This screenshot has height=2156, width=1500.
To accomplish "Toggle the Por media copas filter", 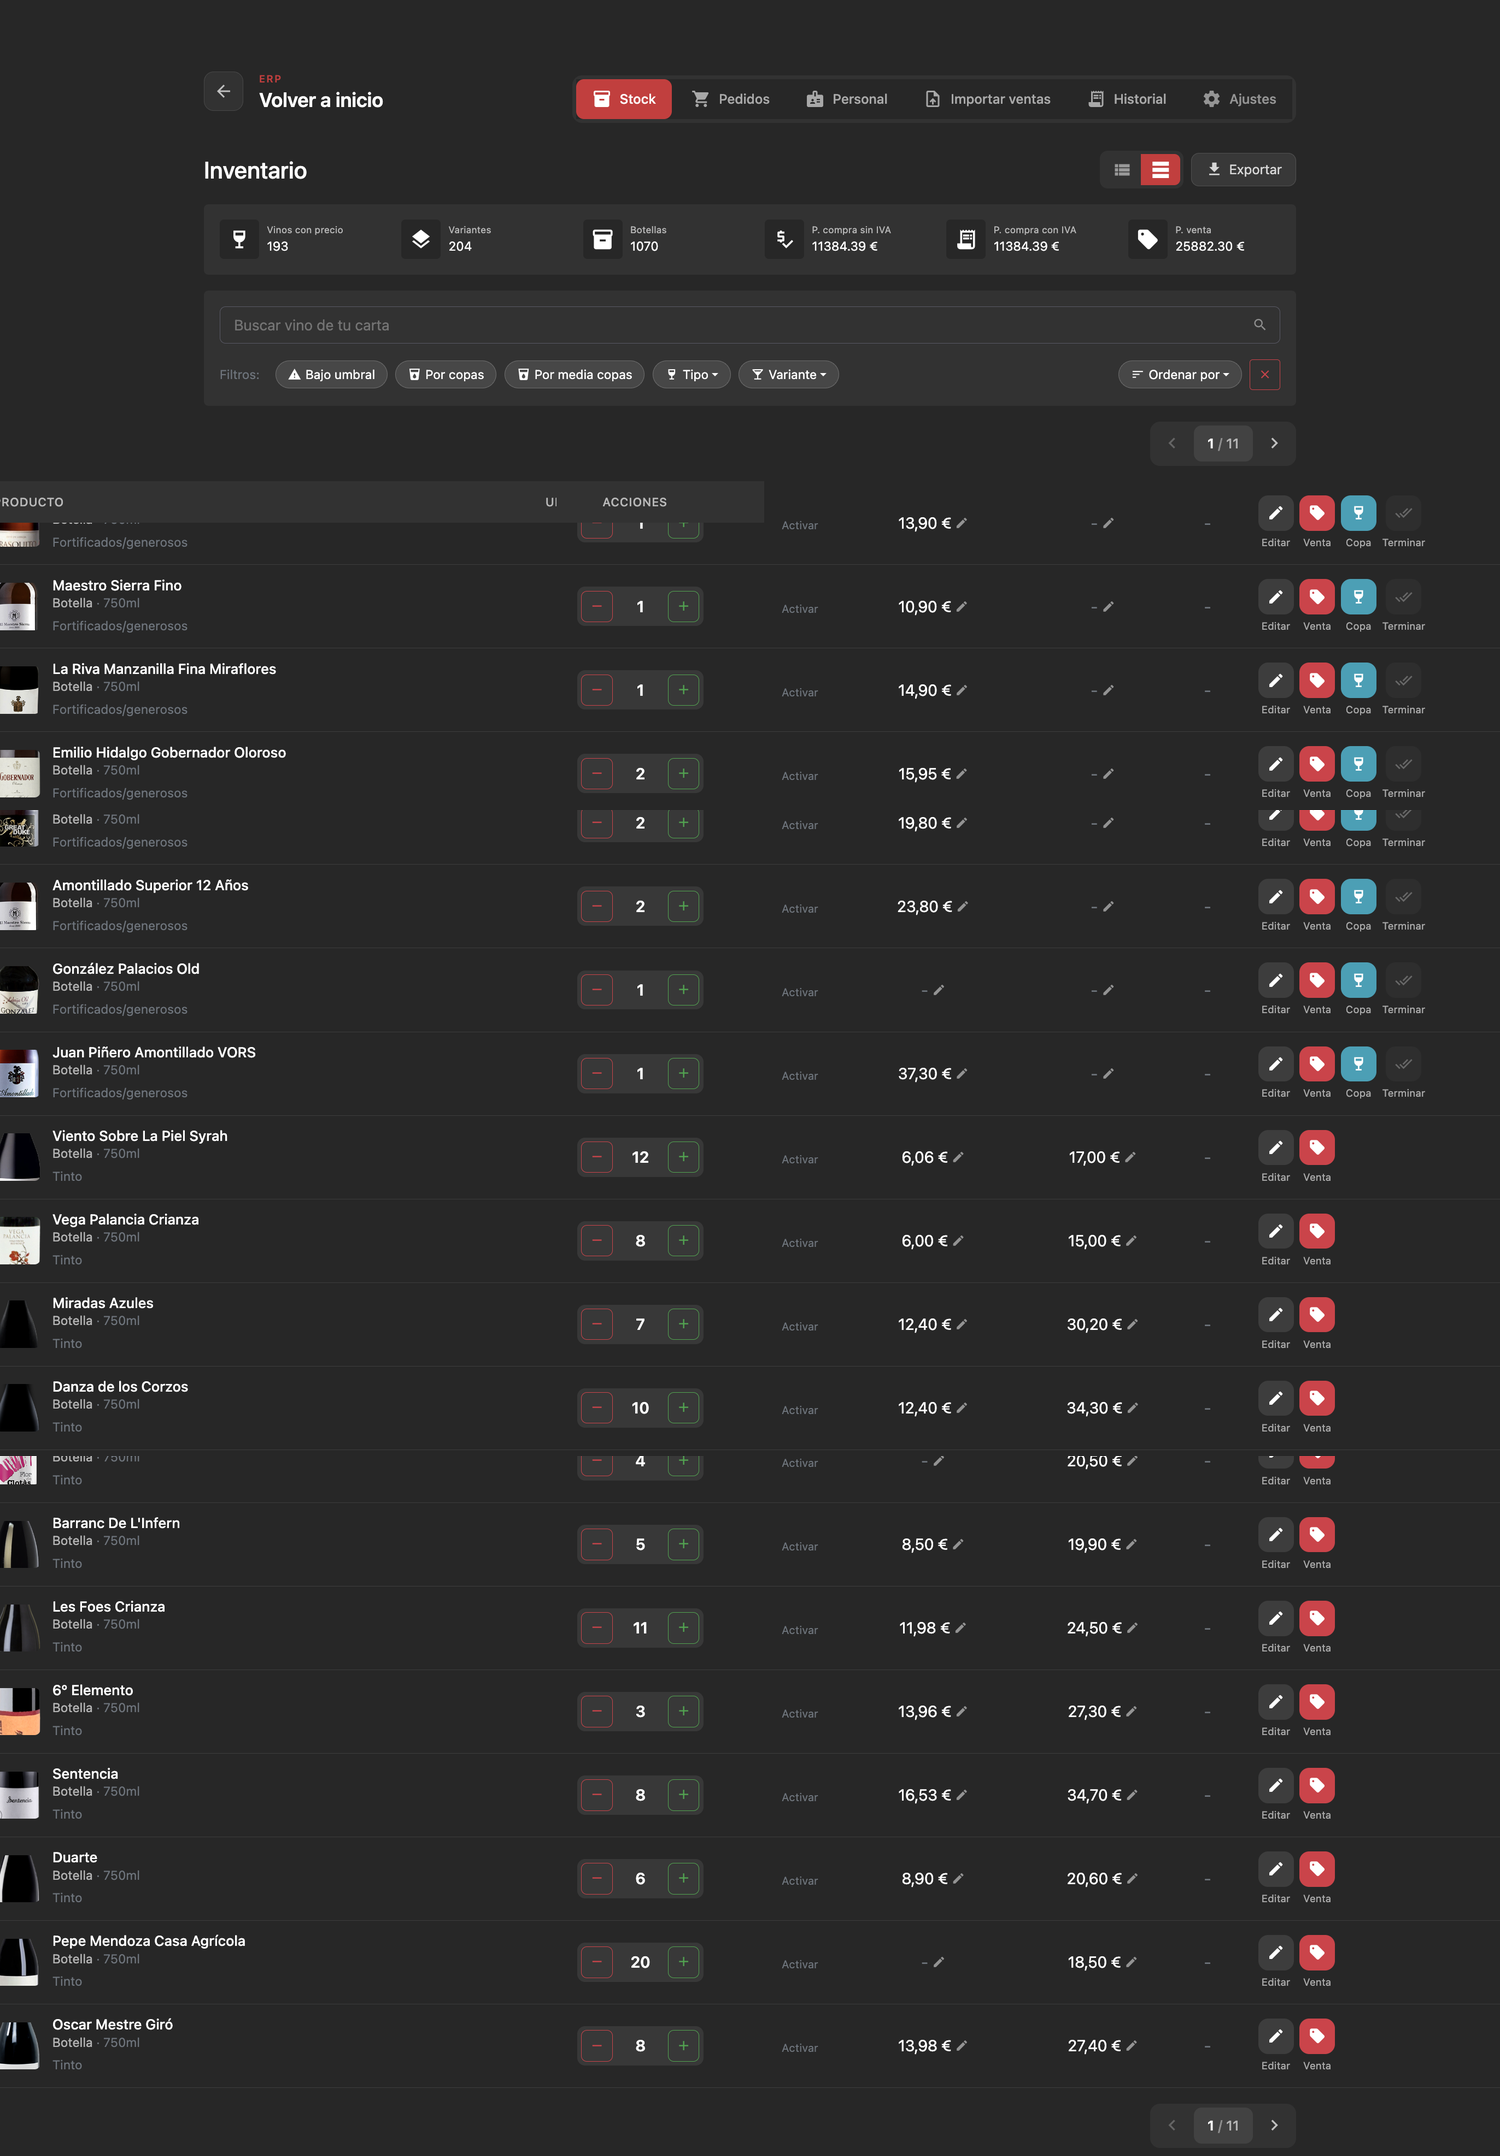I will click(x=575, y=375).
